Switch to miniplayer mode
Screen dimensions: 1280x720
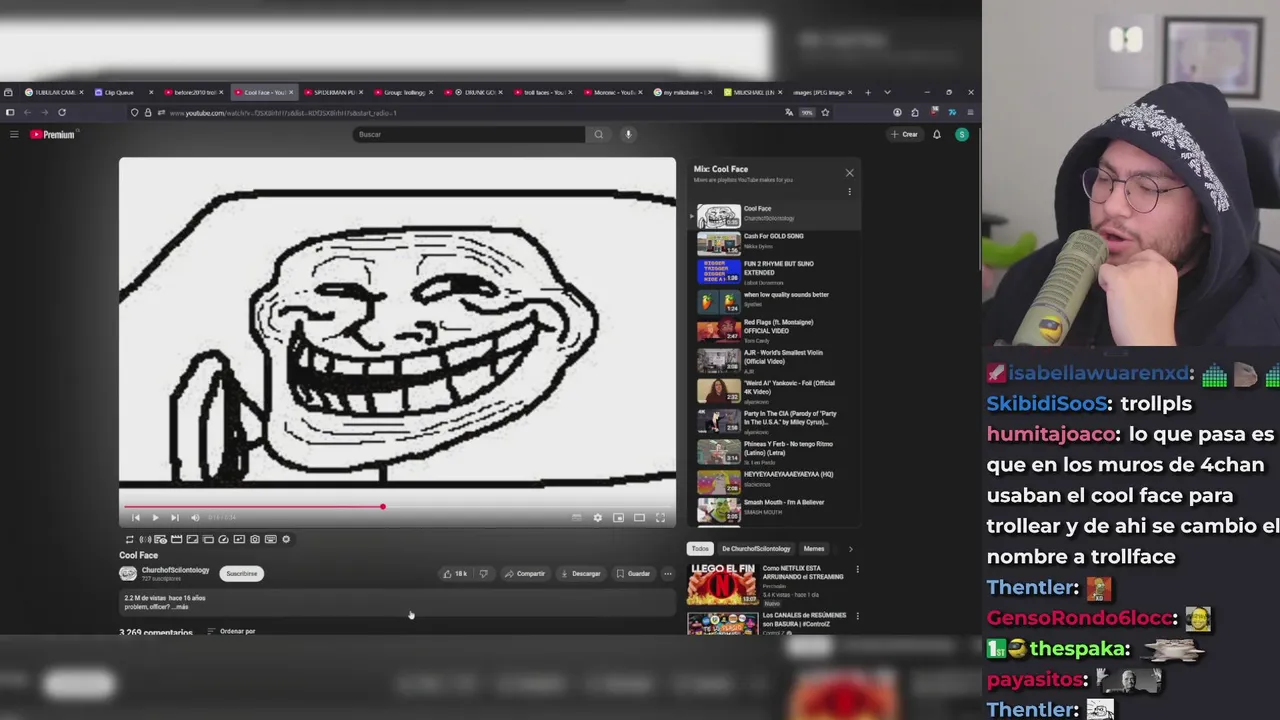point(618,518)
